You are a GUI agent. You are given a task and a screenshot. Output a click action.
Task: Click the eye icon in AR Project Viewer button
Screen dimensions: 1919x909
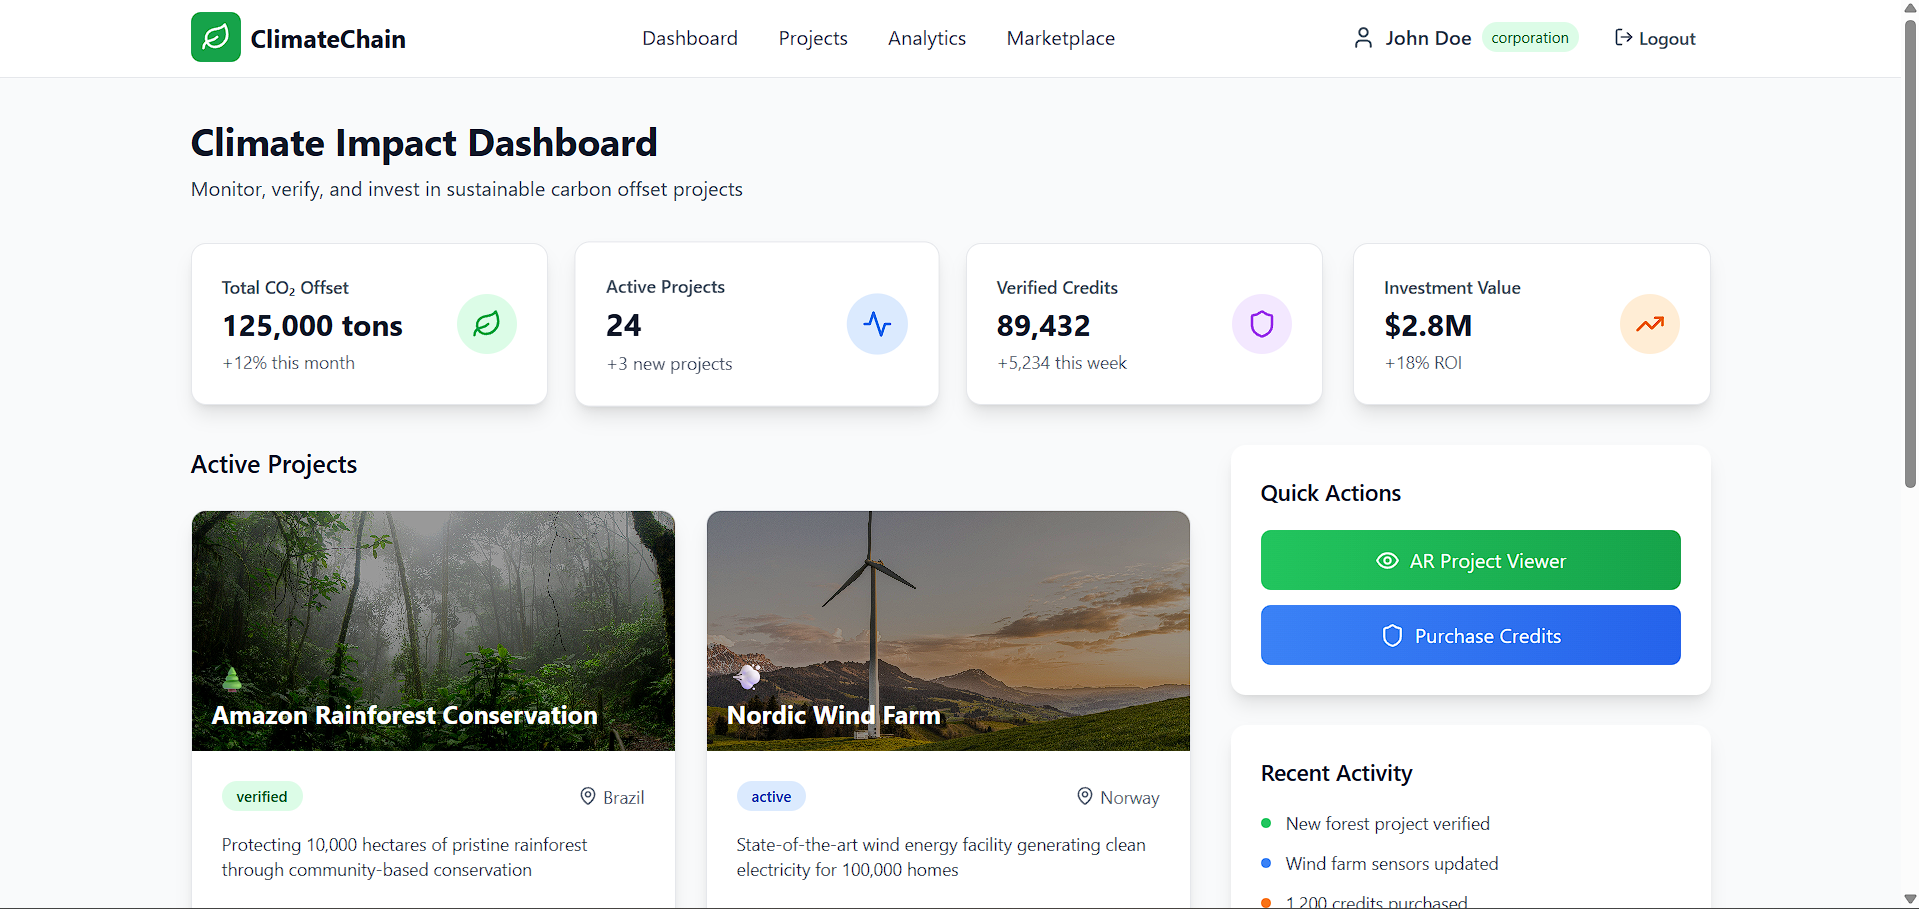pyautogui.click(x=1387, y=561)
